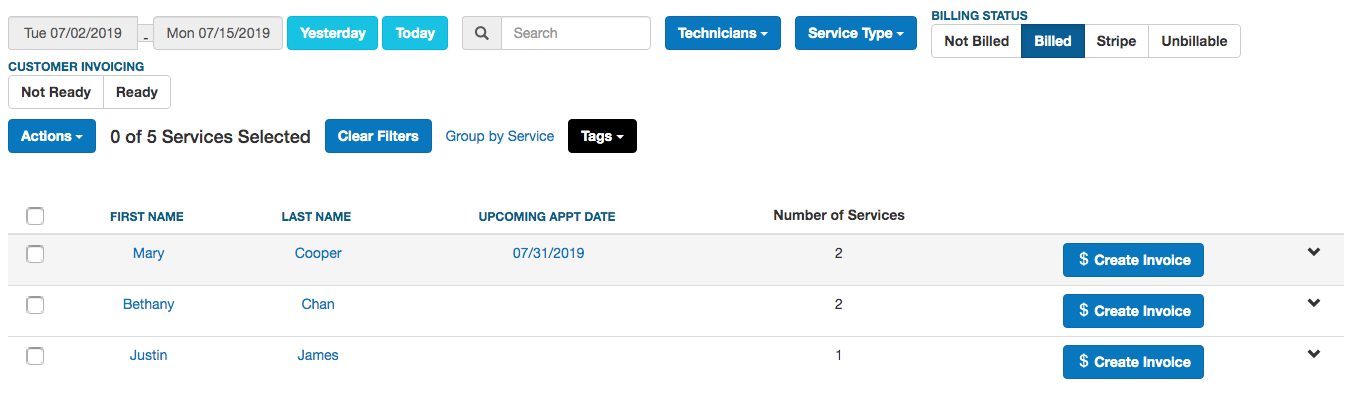The width and height of the screenshot is (1349, 400).
Task: Open Justin first name link
Action: click(x=148, y=355)
